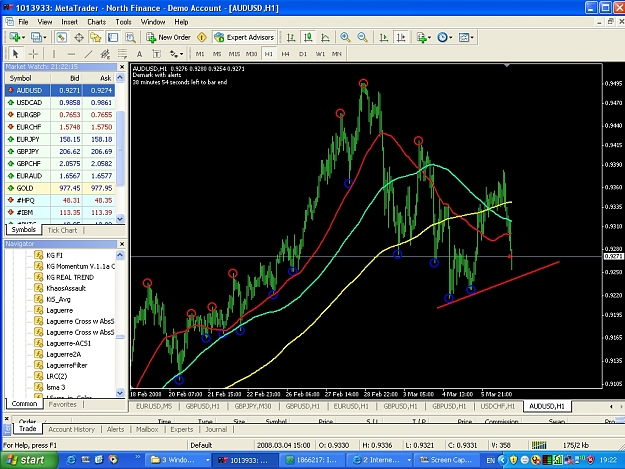Click the yellow diamond MetaEditor icon

202,37
